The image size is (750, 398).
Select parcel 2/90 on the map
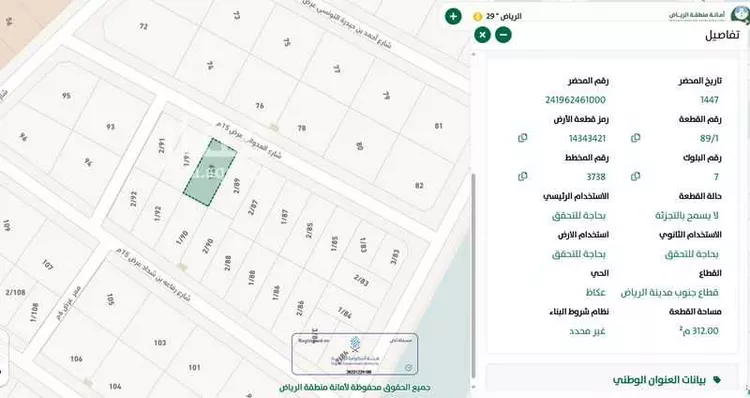pos(208,246)
